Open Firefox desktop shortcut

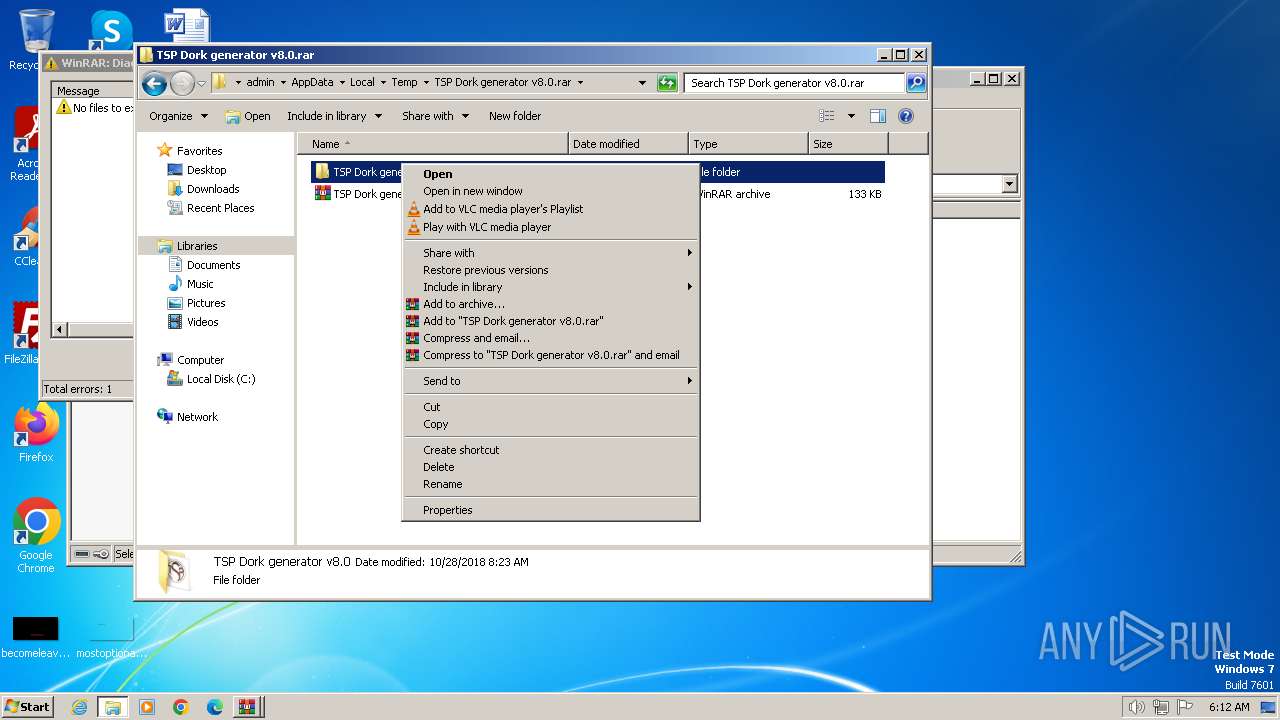tap(36, 433)
